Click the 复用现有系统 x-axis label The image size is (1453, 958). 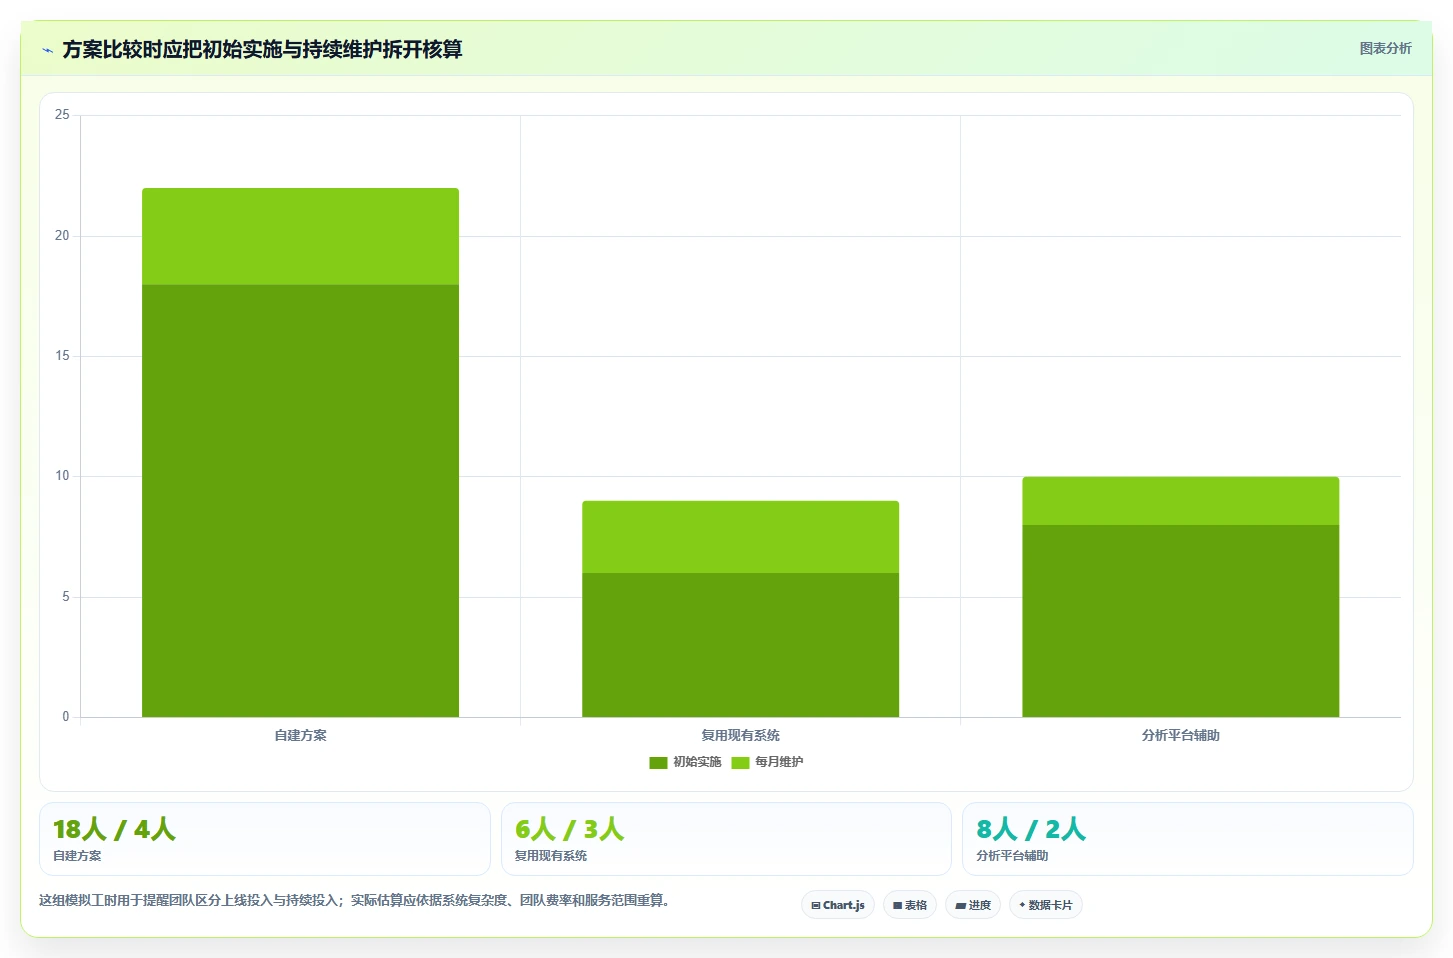pos(740,735)
